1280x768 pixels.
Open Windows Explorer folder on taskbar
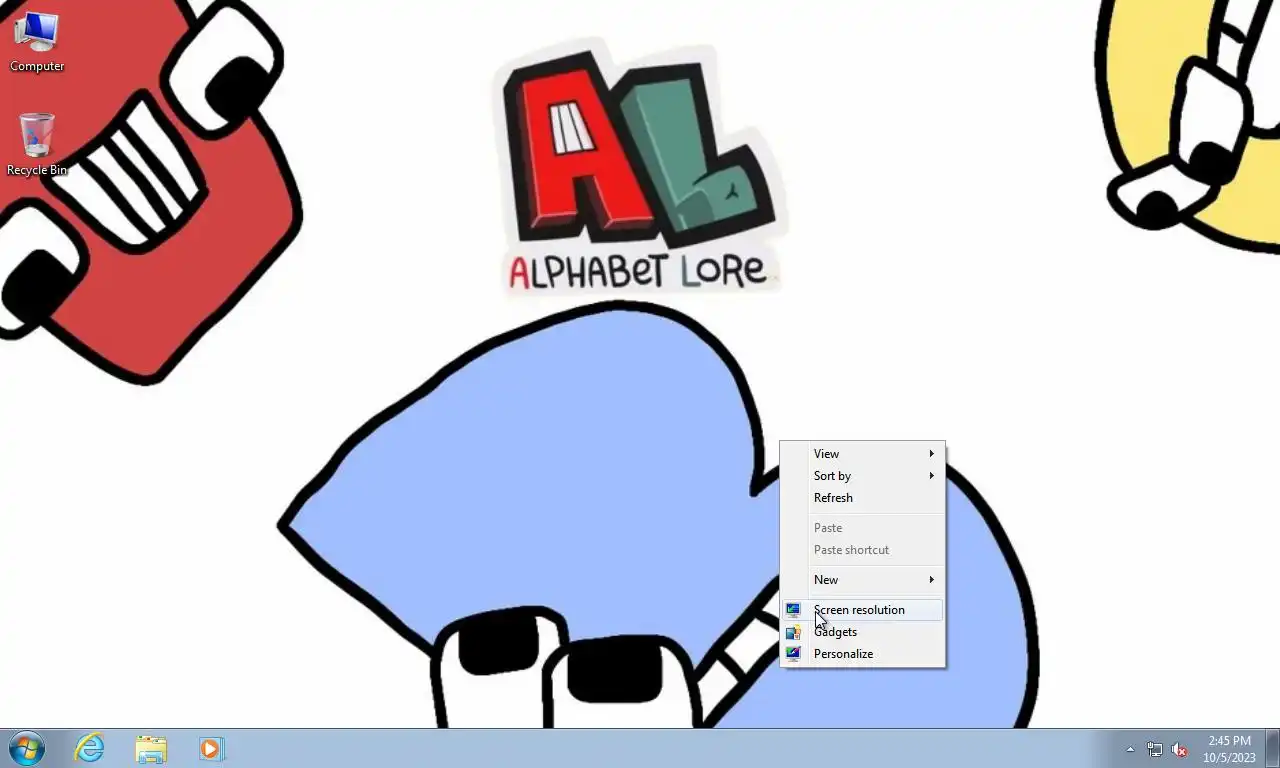pos(151,748)
